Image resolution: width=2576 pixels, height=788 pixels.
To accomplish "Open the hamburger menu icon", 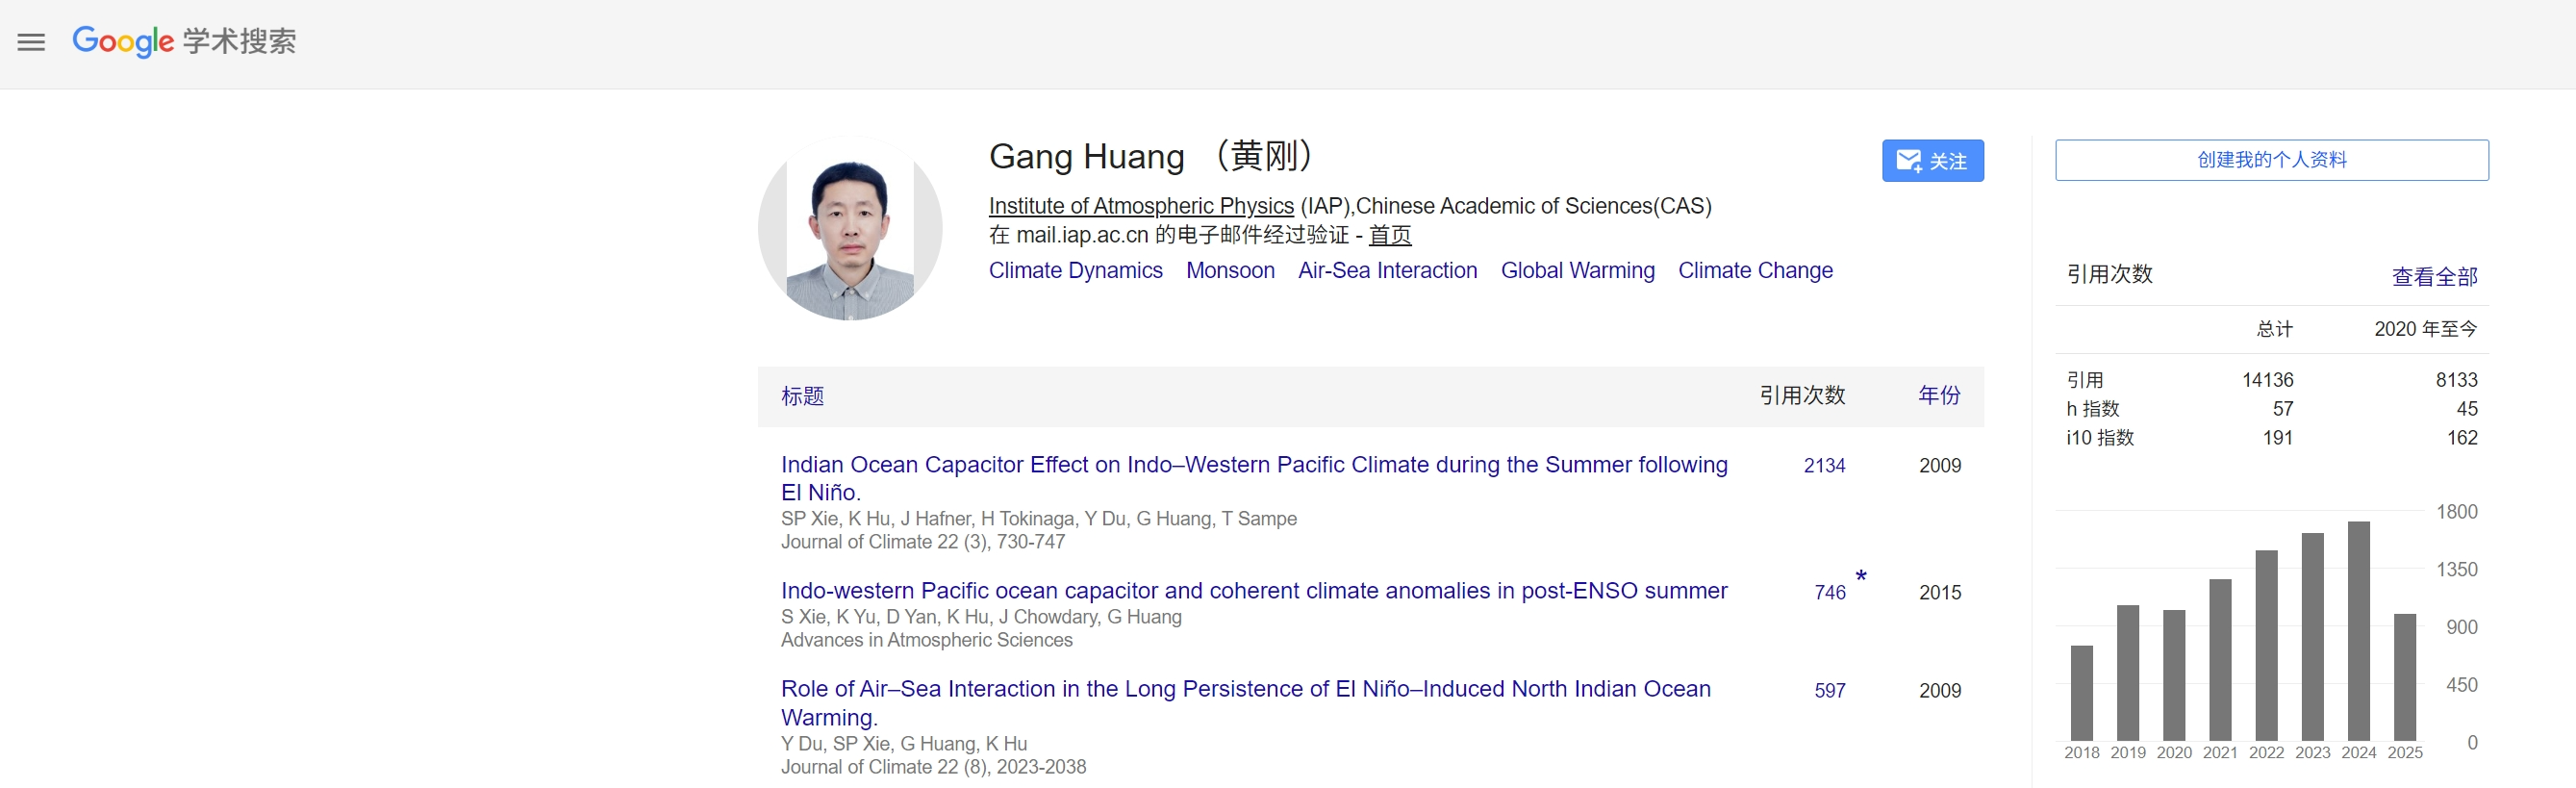I will (x=31, y=42).
